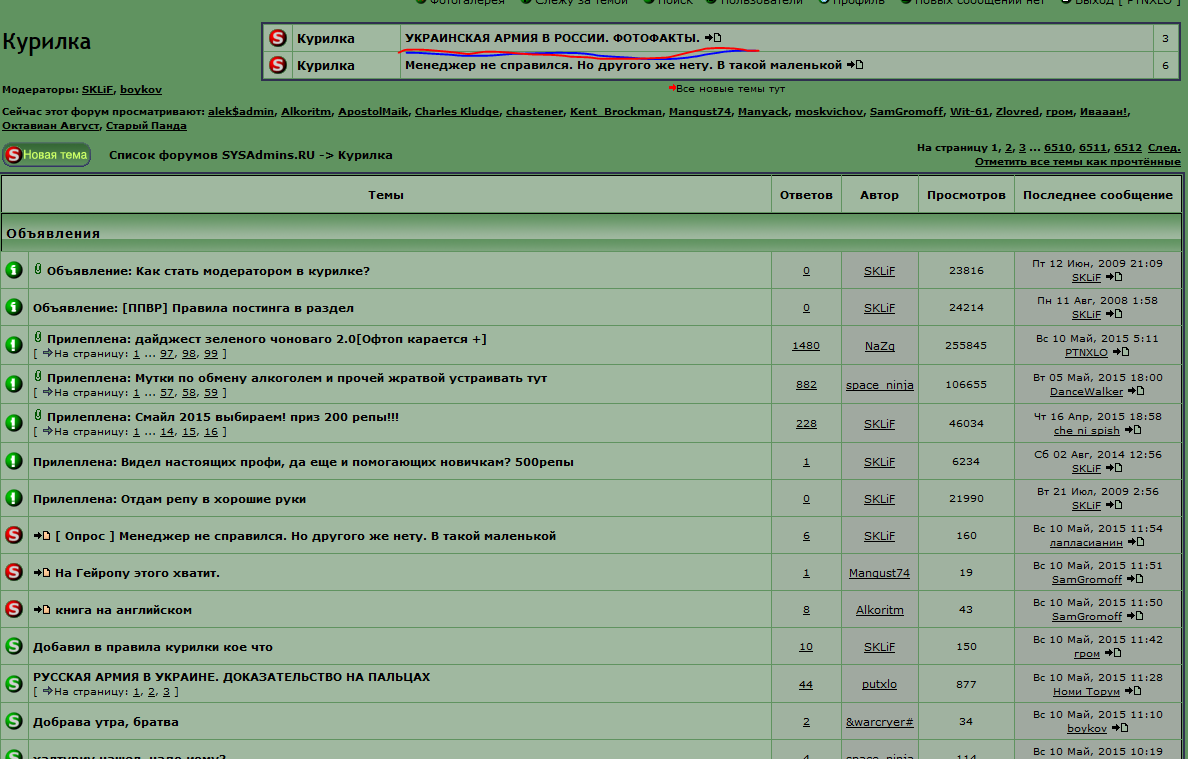Image resolution: width=1188 pixels, height=759 pixels.
Task: Click sticky icon for Мутки по обмену алкоголем
Action: coord(14,384)
